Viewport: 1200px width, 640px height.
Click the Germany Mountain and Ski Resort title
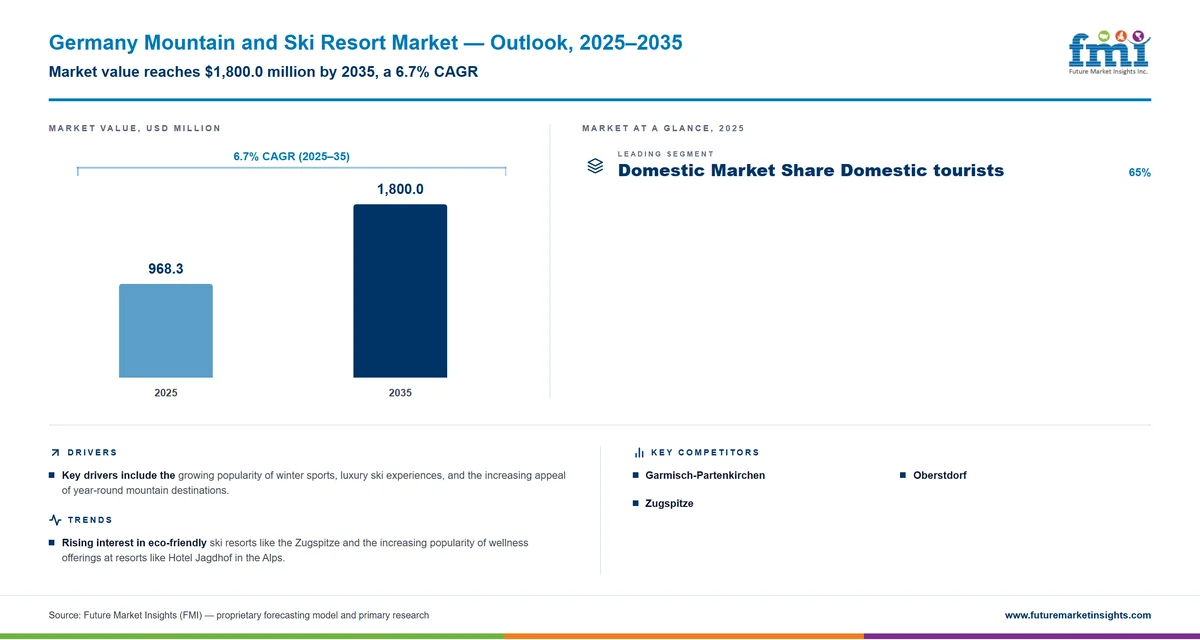[365, 43]
